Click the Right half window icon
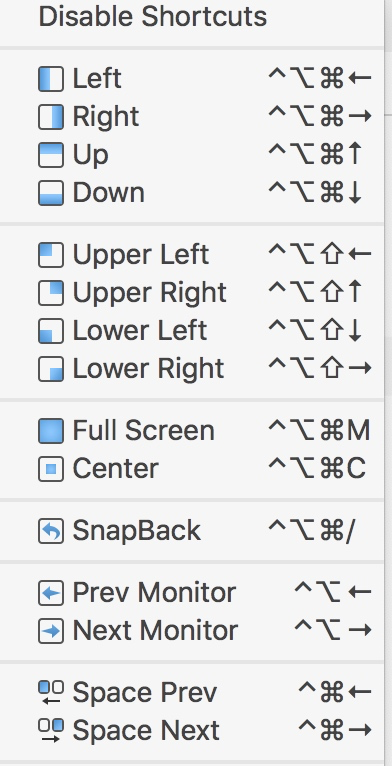 [x=51, y=117]
